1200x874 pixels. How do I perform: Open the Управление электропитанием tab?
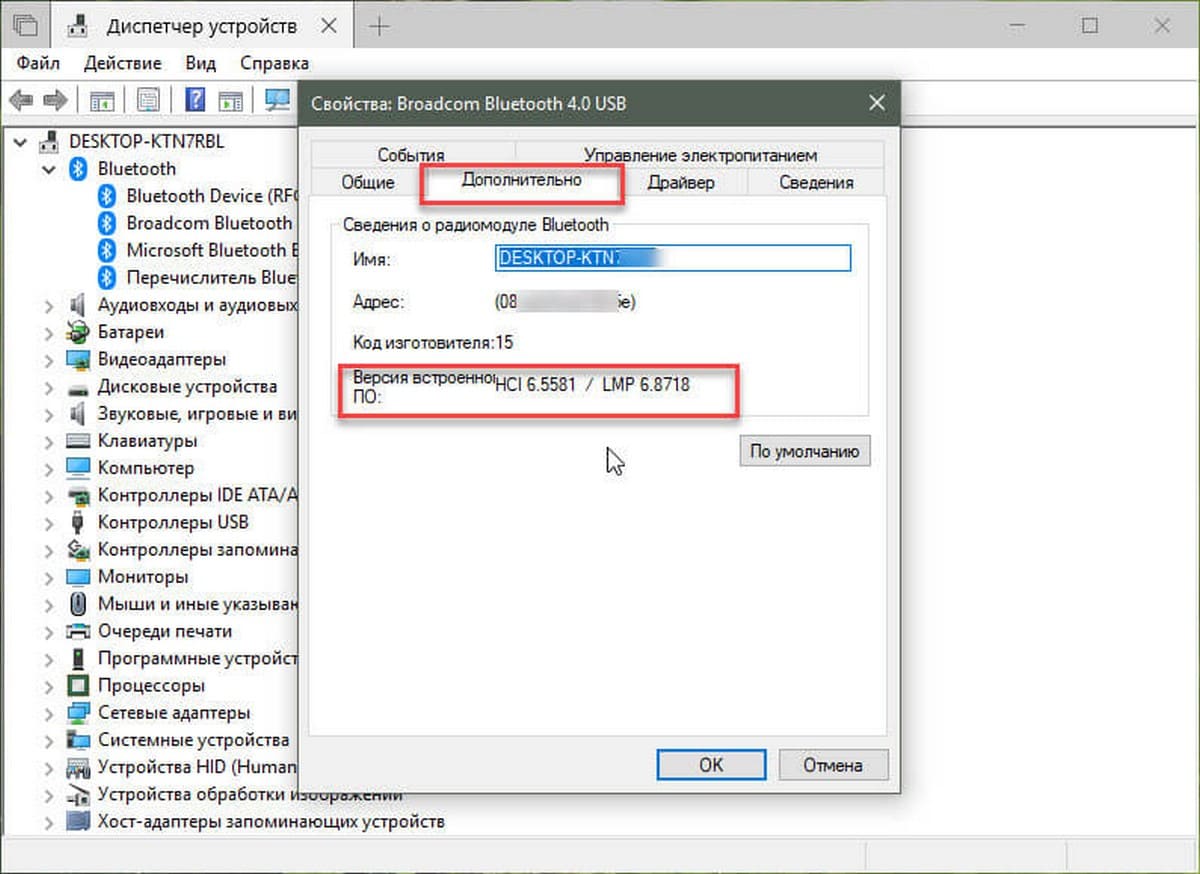coord(700,155)
